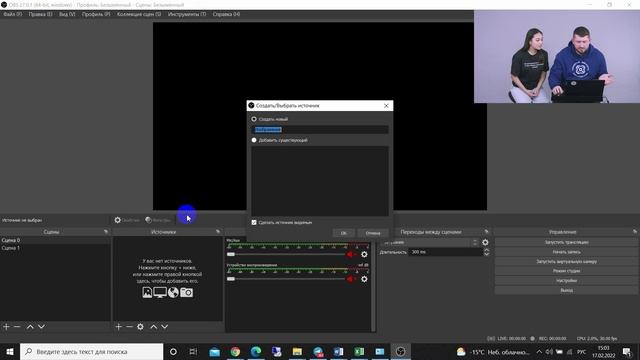Show hidden tray icons chevron
The image size is (640, 360).
pos(539,351)
